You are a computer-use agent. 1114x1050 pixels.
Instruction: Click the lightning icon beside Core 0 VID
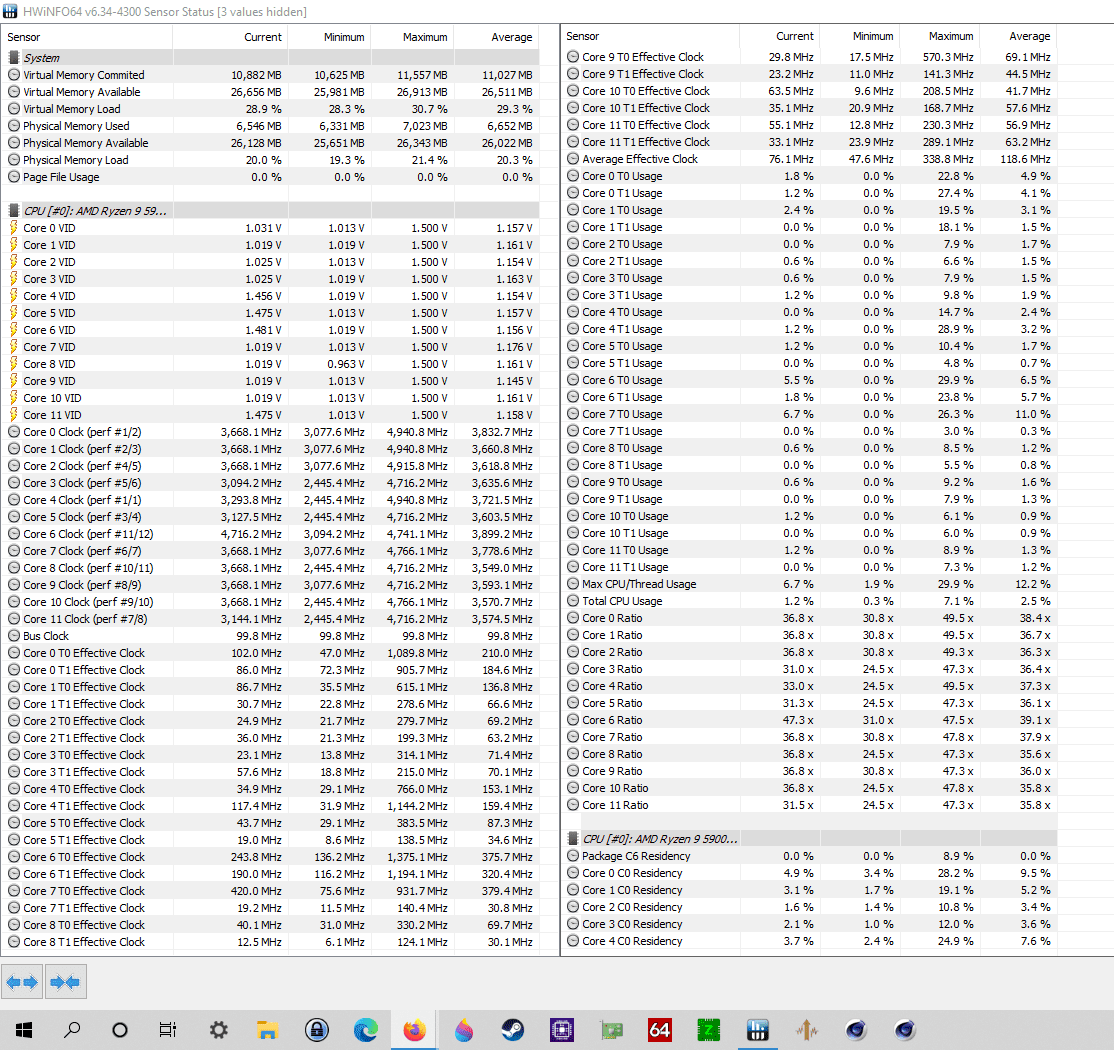13,227
